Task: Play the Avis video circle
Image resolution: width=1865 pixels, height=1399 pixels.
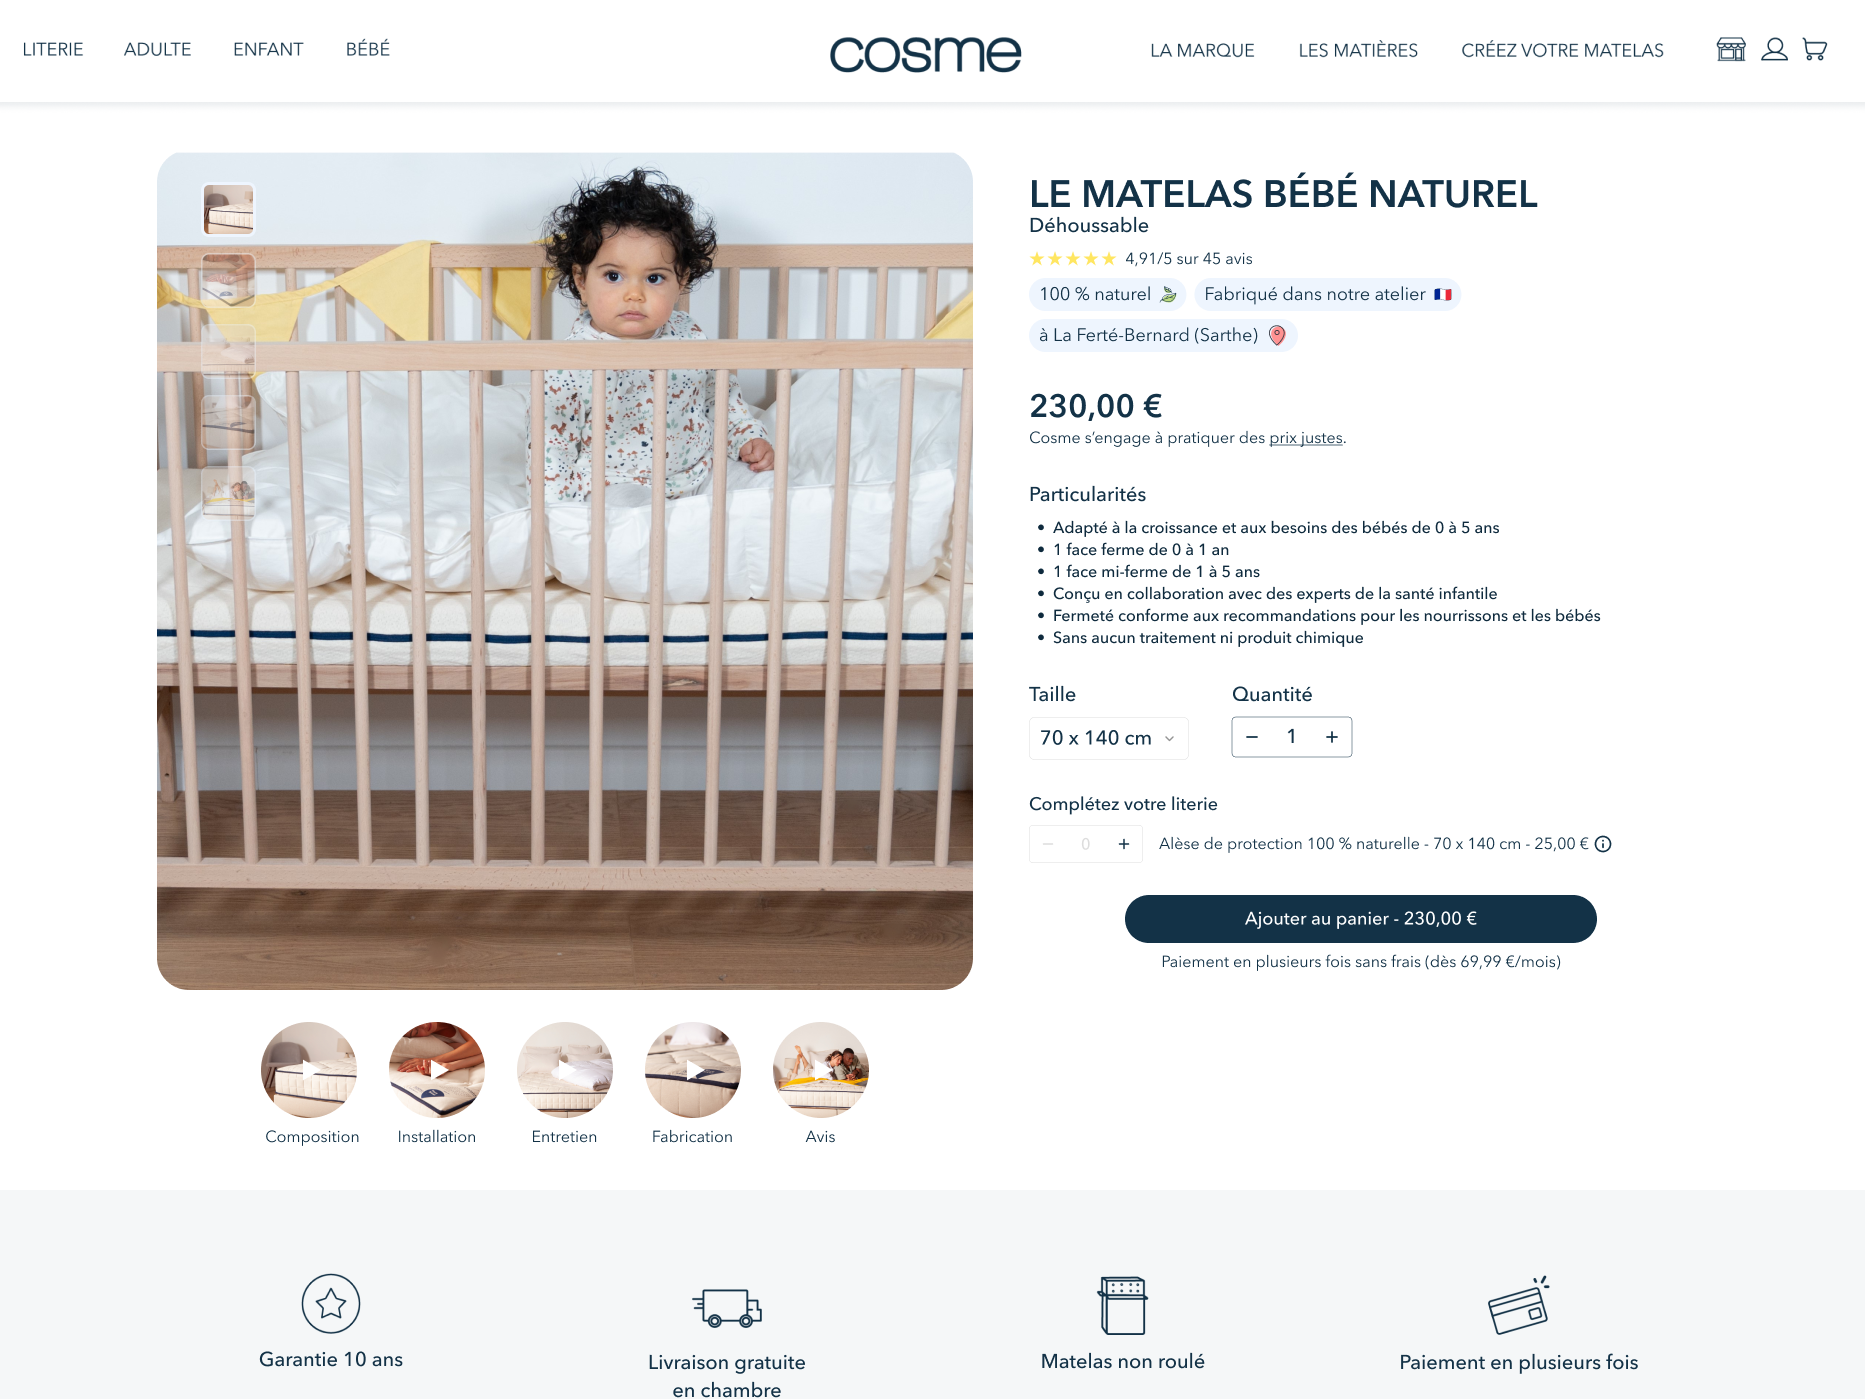Action: coord(821,1070)
